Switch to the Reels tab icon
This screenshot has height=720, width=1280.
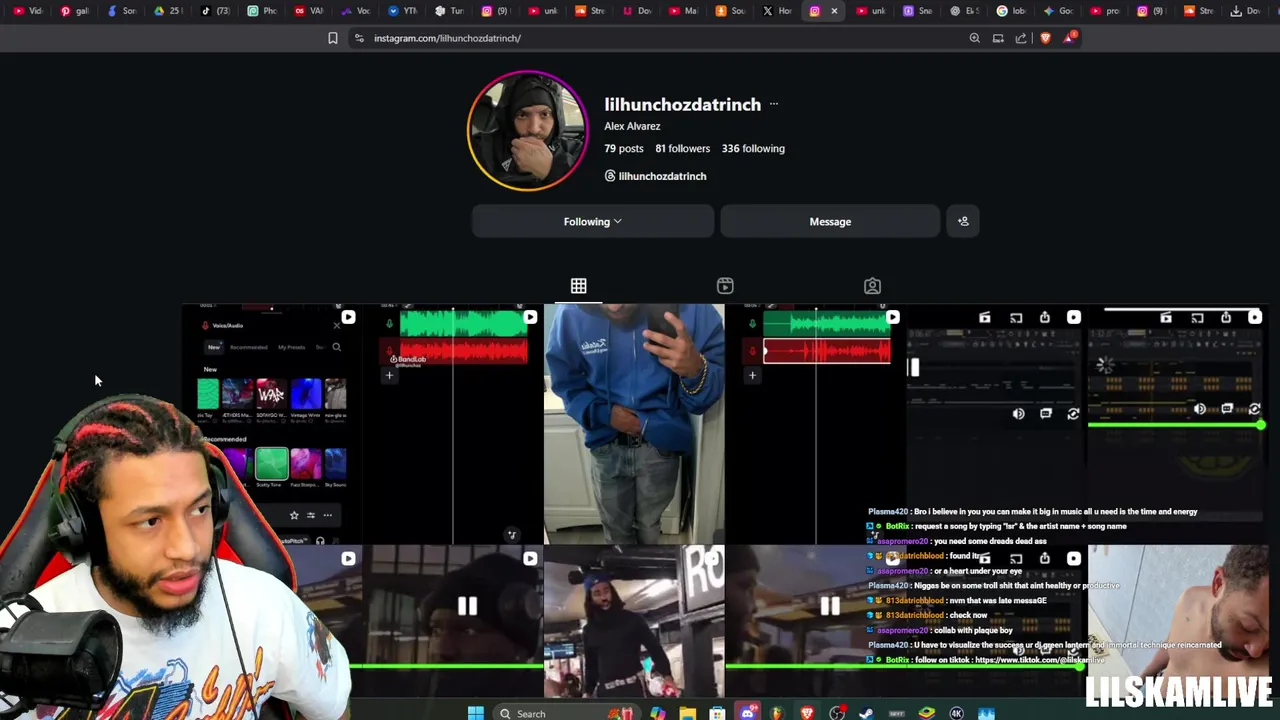click(x=725, y=286)
